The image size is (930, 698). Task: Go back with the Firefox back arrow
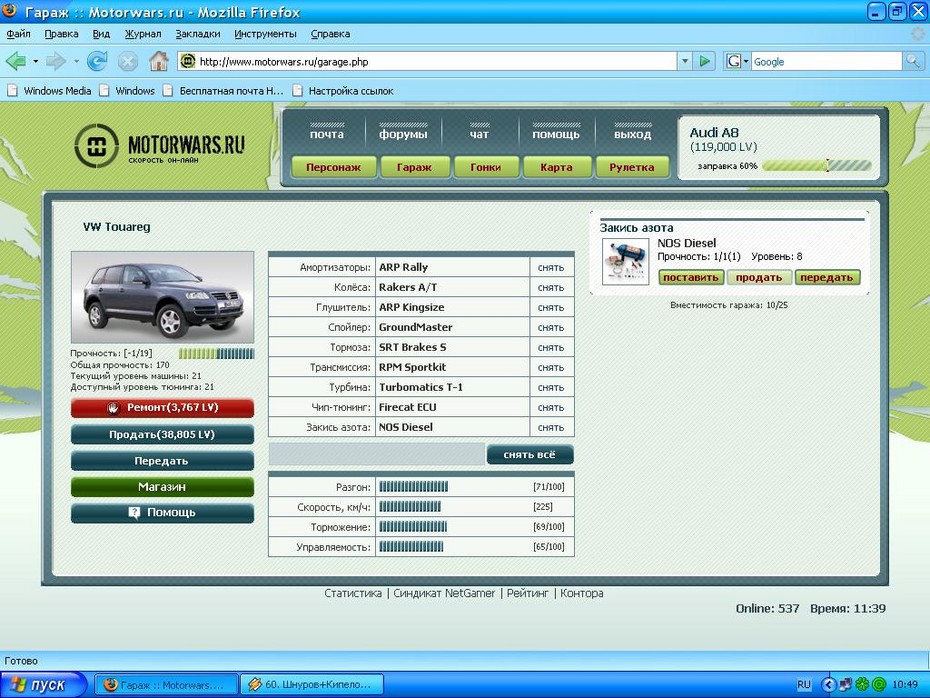click(15, 61)
